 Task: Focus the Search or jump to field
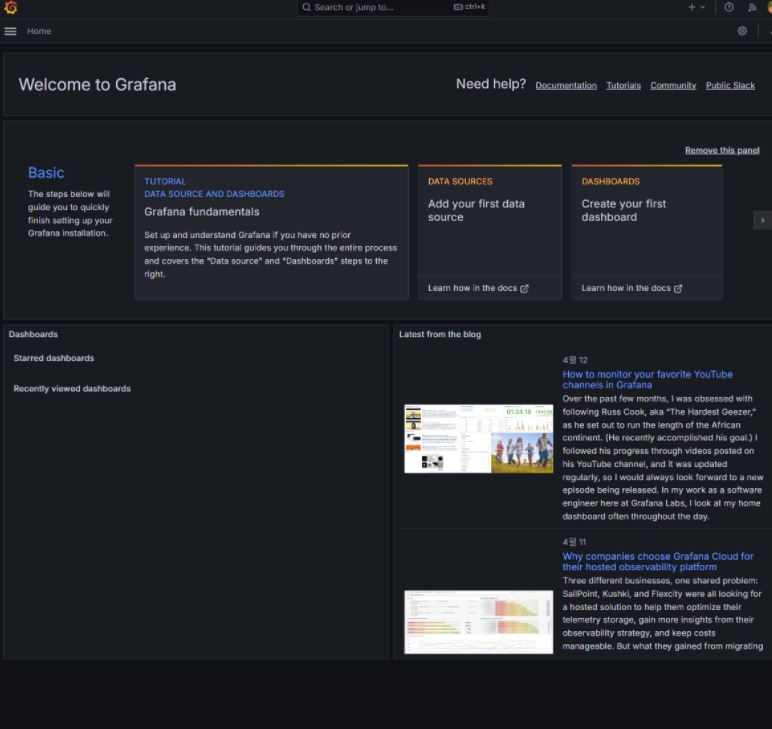point(393,7)
